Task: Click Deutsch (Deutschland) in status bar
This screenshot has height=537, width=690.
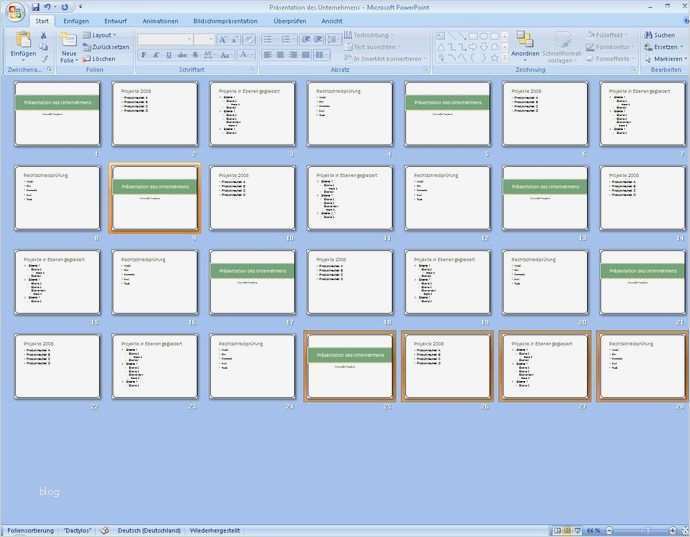Action: [149, 530]
